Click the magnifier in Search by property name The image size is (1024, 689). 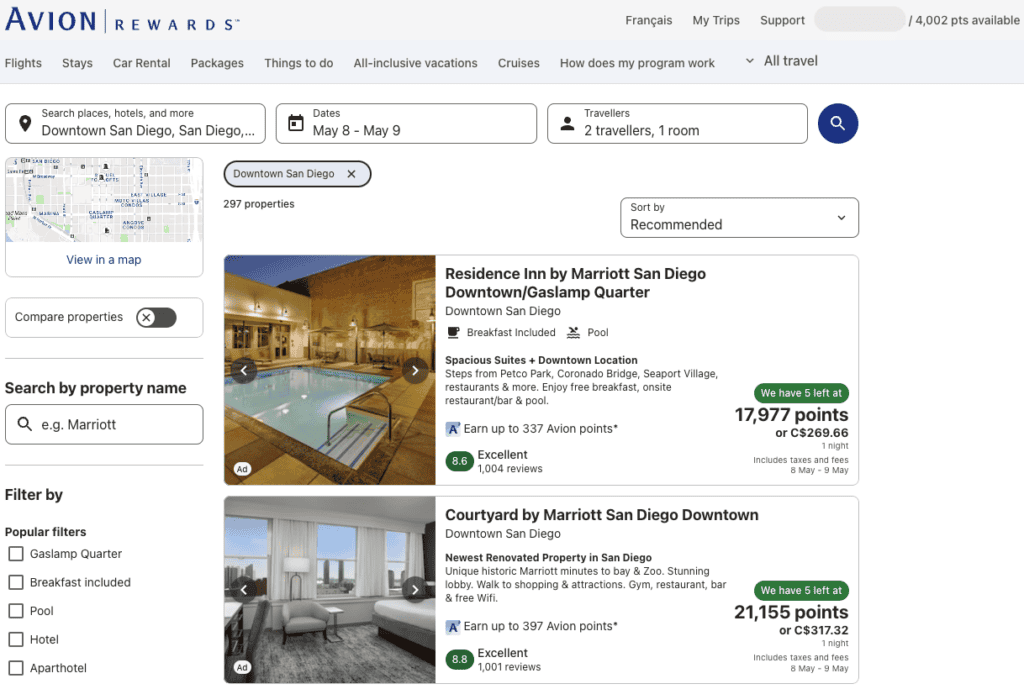point(27,424)
